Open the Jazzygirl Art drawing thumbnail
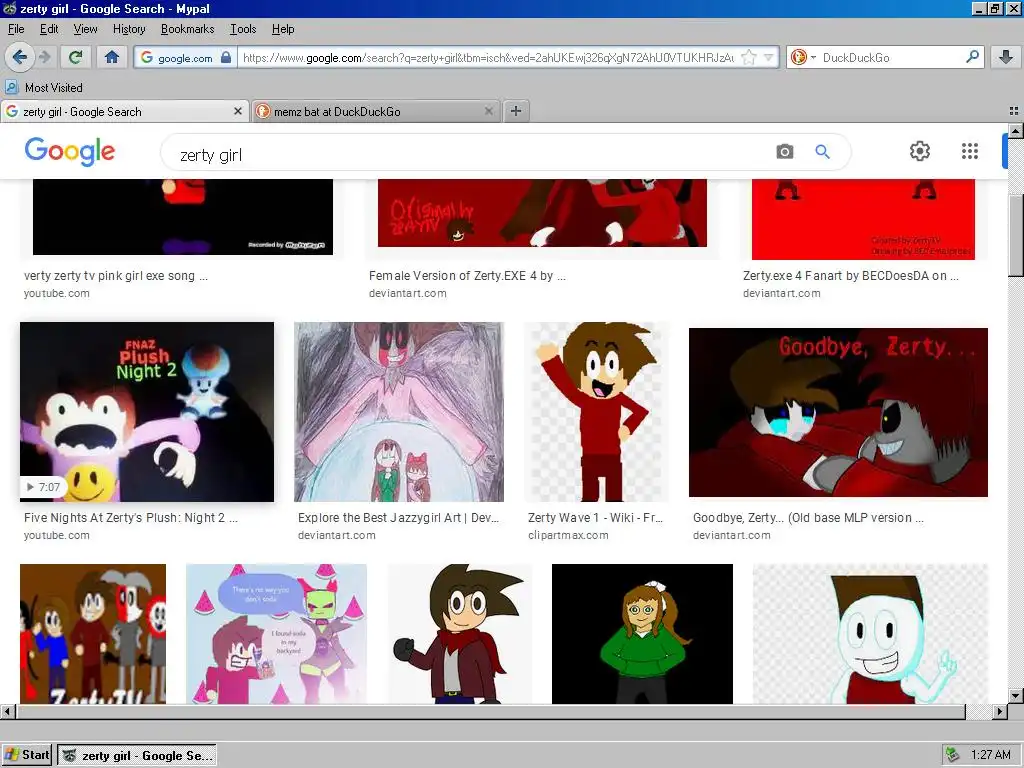Screen dimensions: 1024x768 point(399,412)
